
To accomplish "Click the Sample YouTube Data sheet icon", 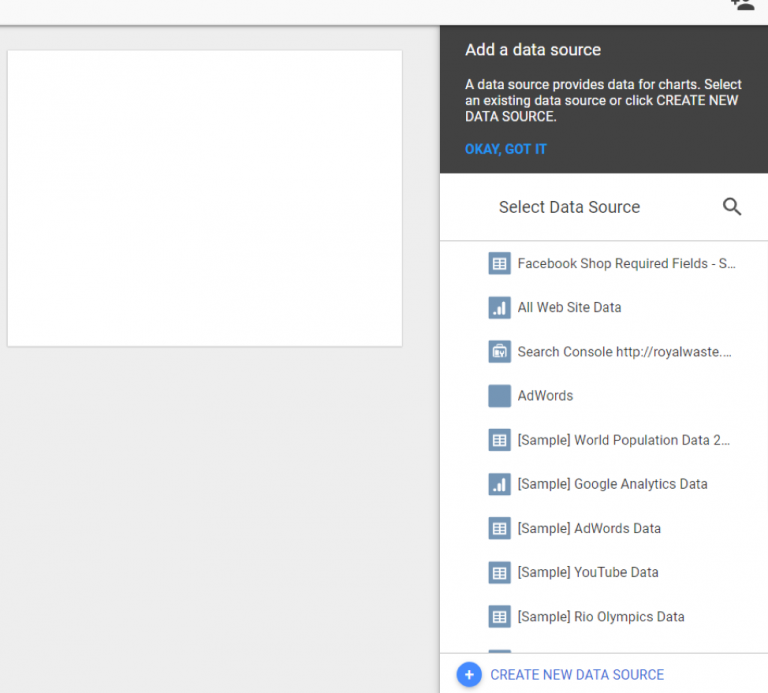I will tap(499, 573).
